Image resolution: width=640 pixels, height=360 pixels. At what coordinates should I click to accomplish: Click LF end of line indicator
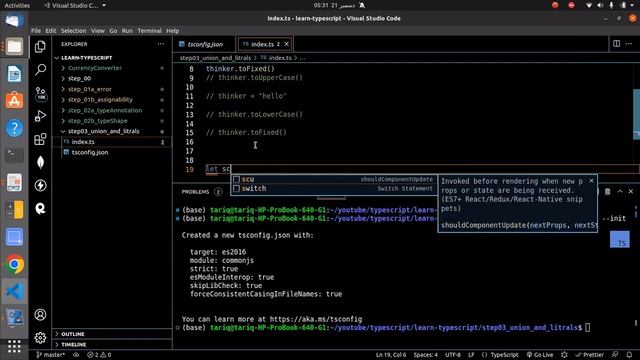471,355
